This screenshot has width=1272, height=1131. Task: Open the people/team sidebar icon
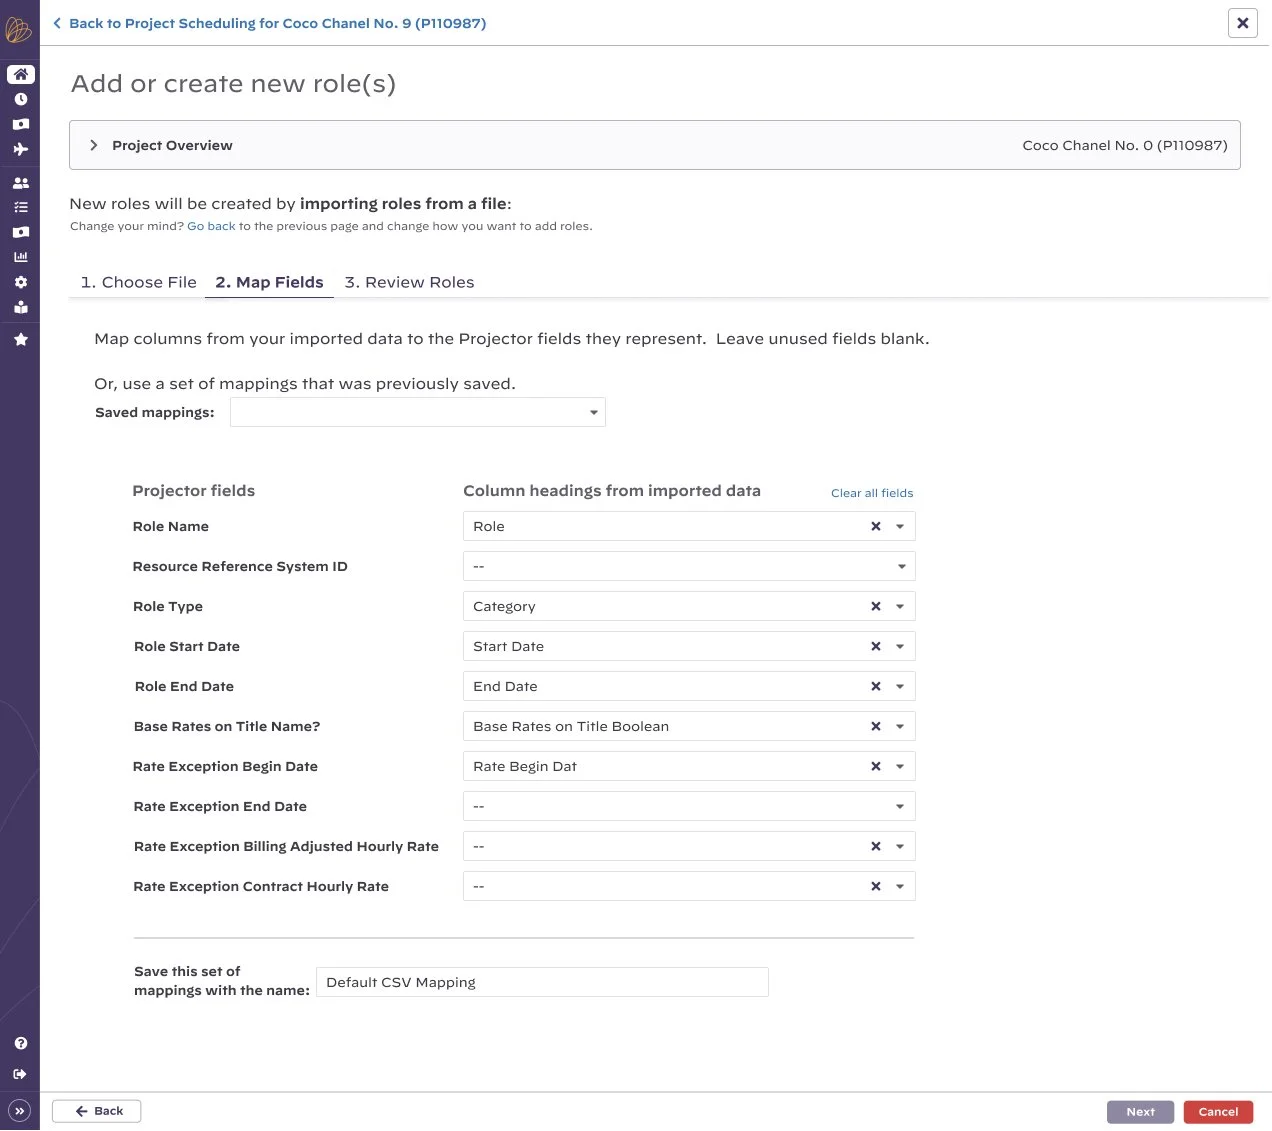(20, 182)
